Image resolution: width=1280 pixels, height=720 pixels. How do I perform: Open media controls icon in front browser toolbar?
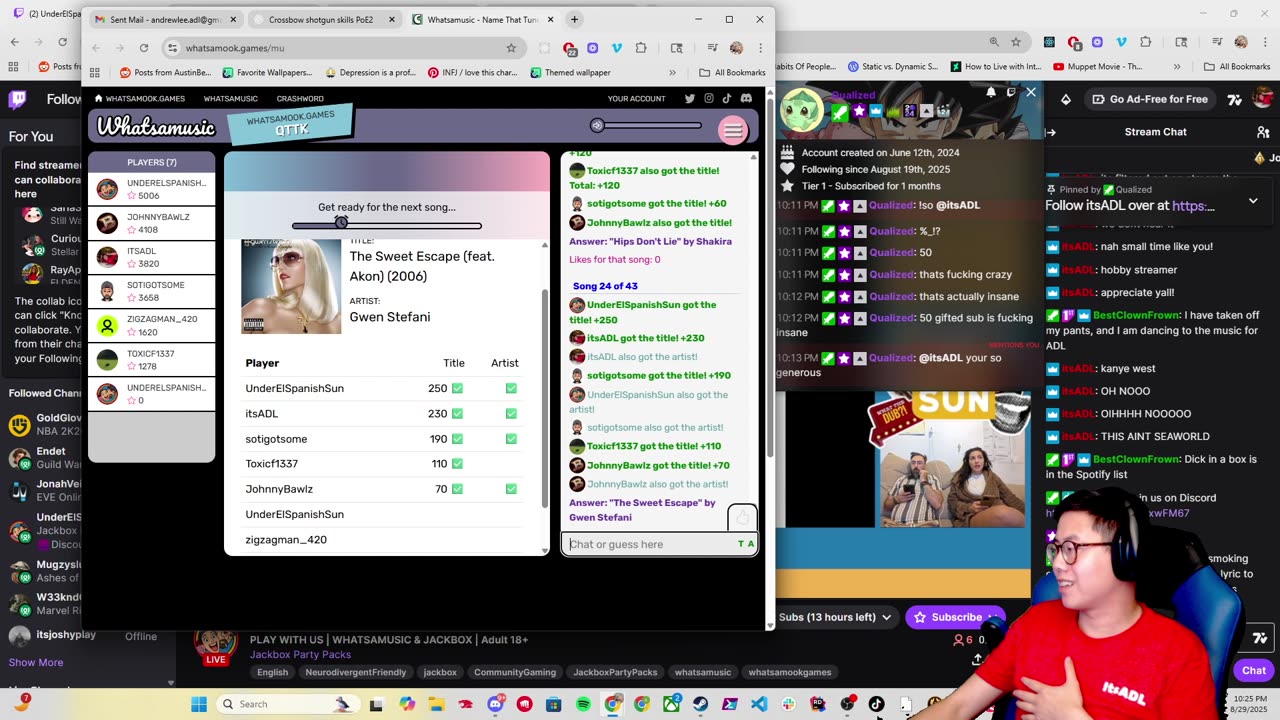coord(712,48)
